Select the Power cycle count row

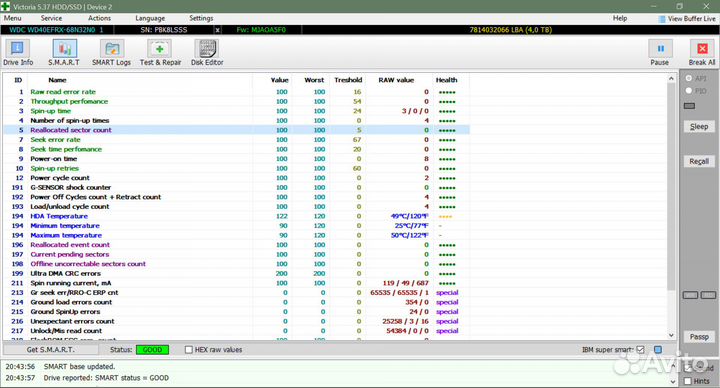[x=236, y=178]
